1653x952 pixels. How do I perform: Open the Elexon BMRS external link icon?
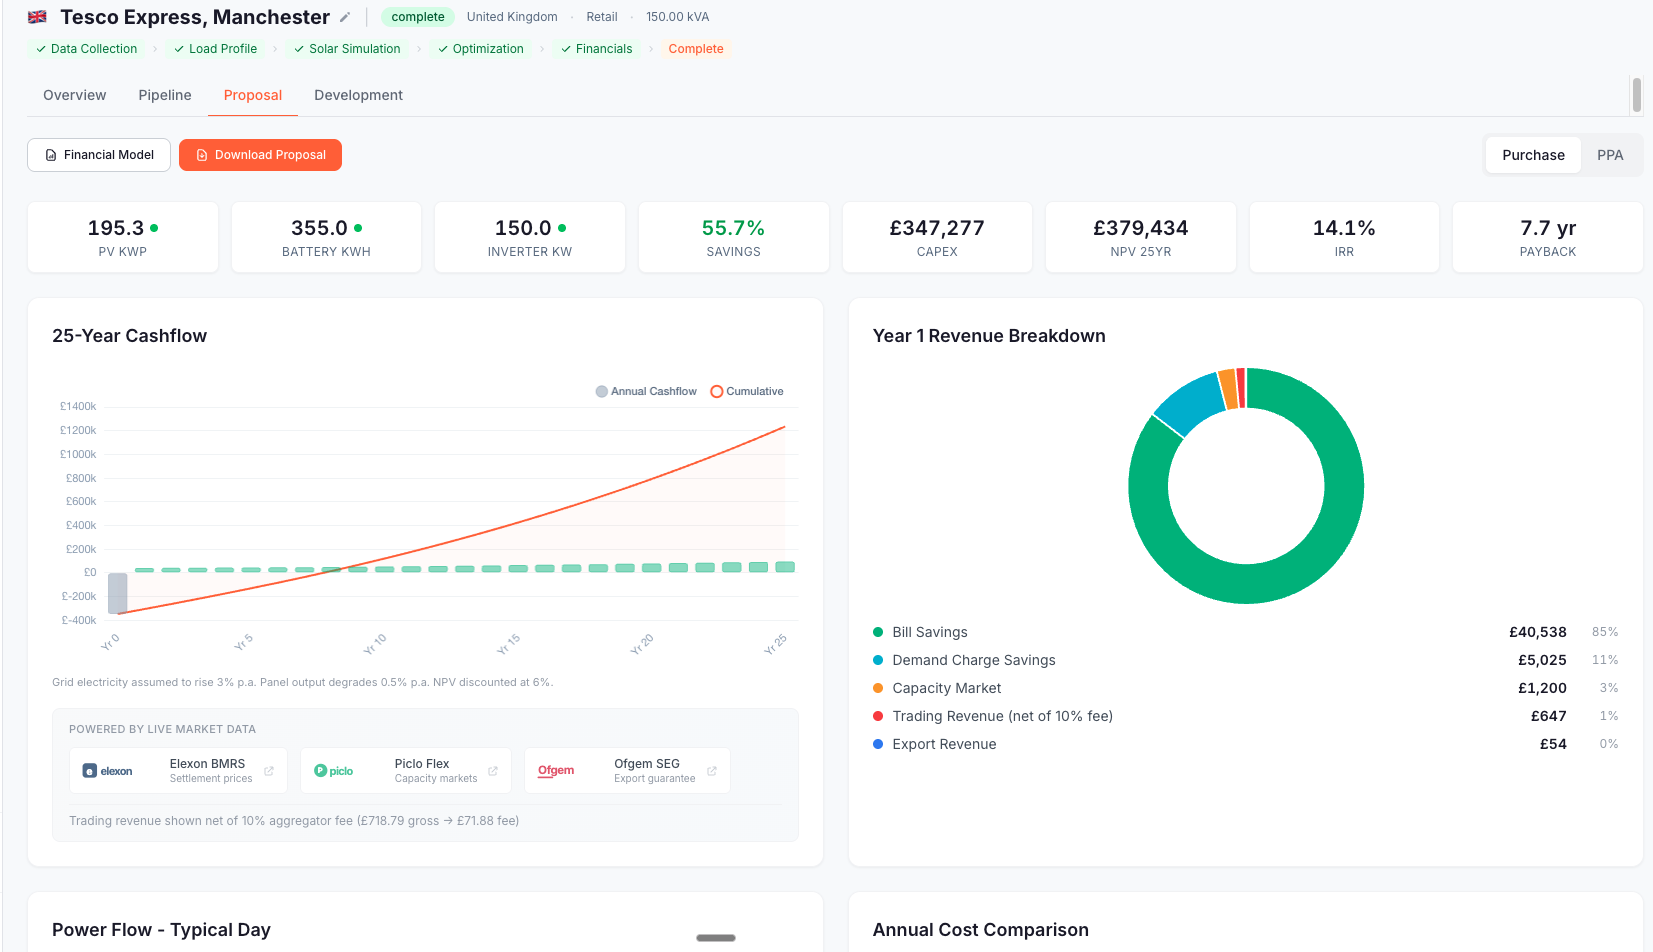tap(268, 771)
